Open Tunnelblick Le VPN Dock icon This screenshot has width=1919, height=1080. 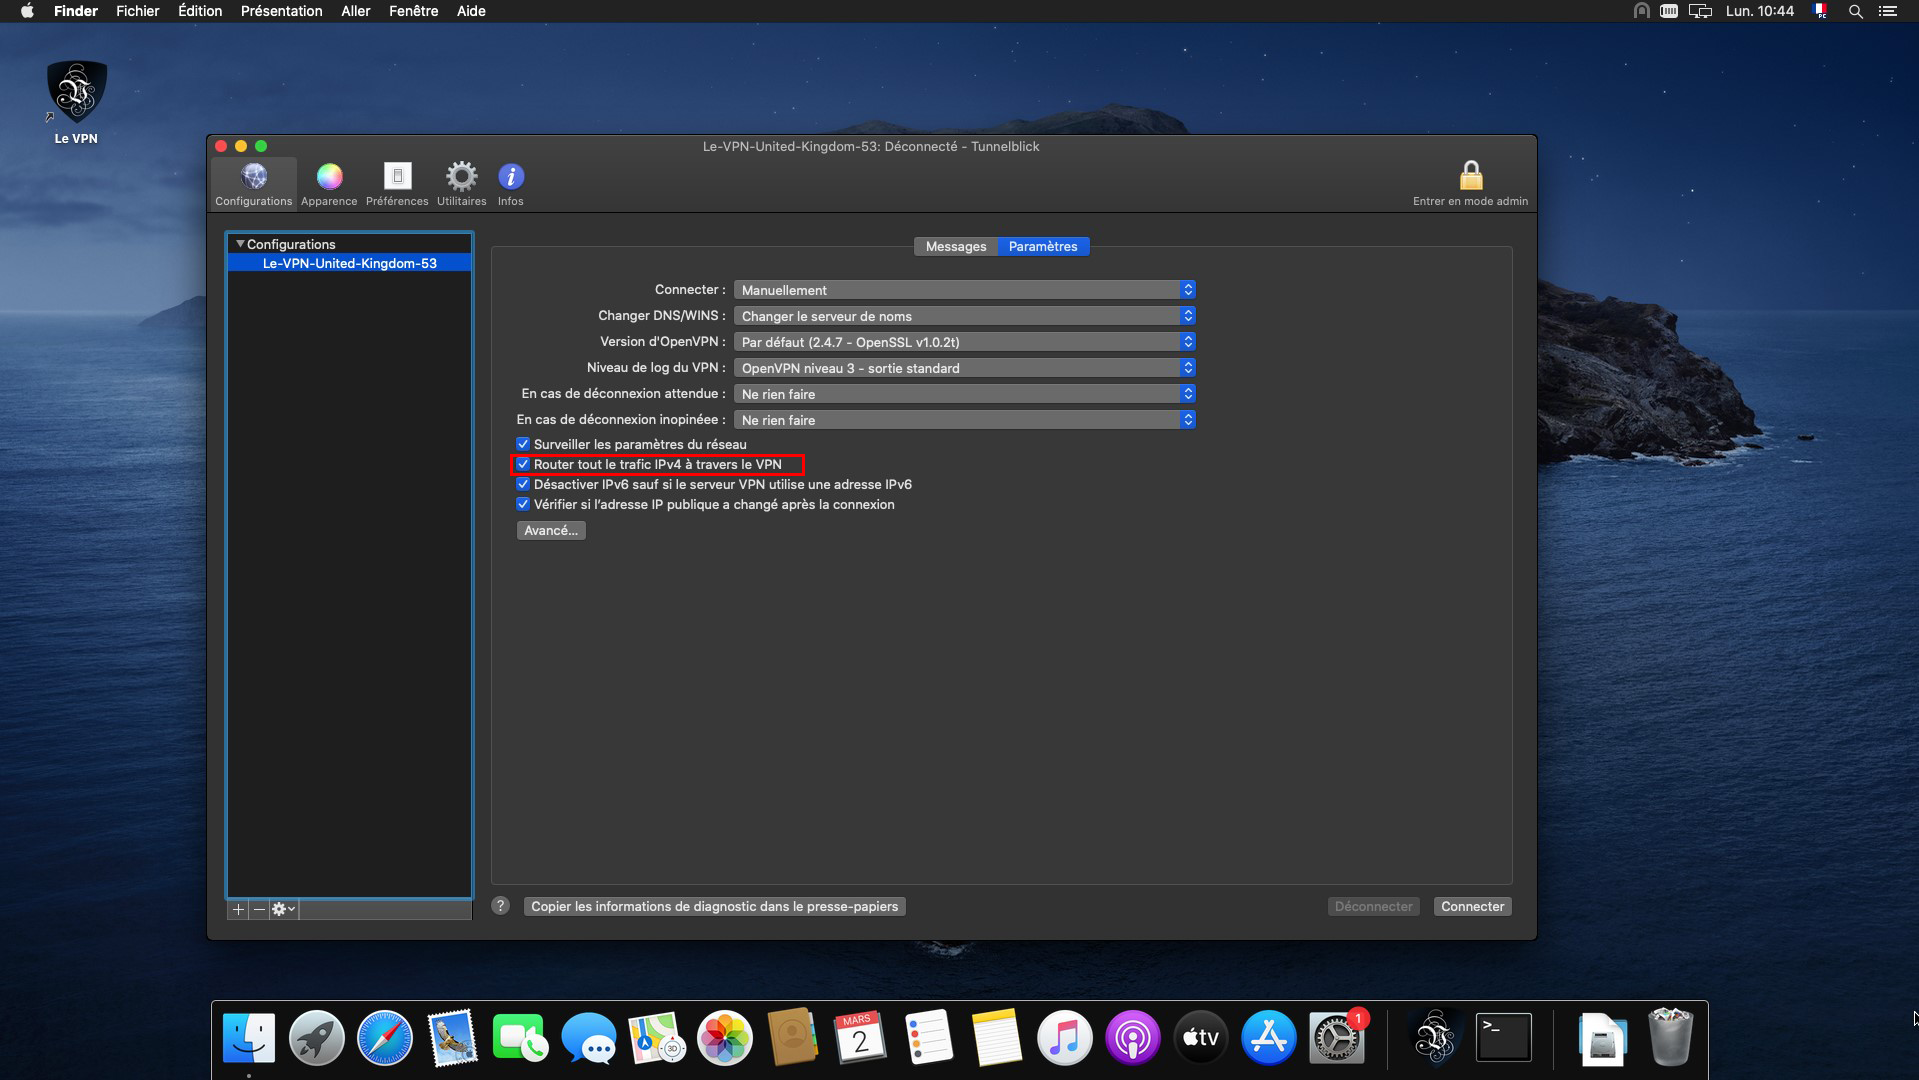click(1435, 1038)
